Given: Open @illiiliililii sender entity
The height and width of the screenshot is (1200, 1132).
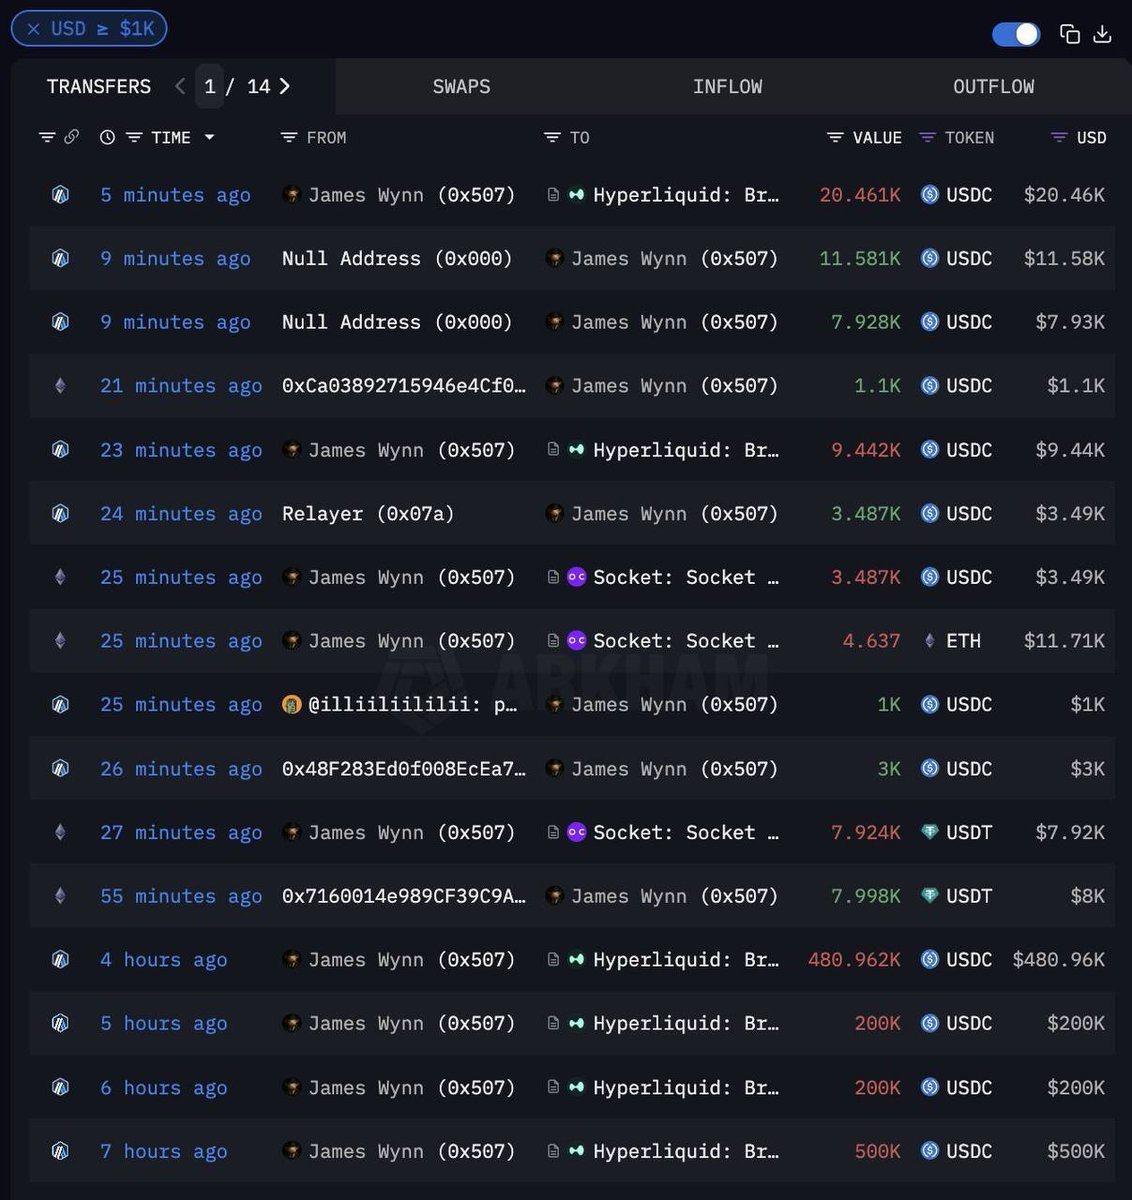Looking at the screenshot, I should tap(413, 705).
